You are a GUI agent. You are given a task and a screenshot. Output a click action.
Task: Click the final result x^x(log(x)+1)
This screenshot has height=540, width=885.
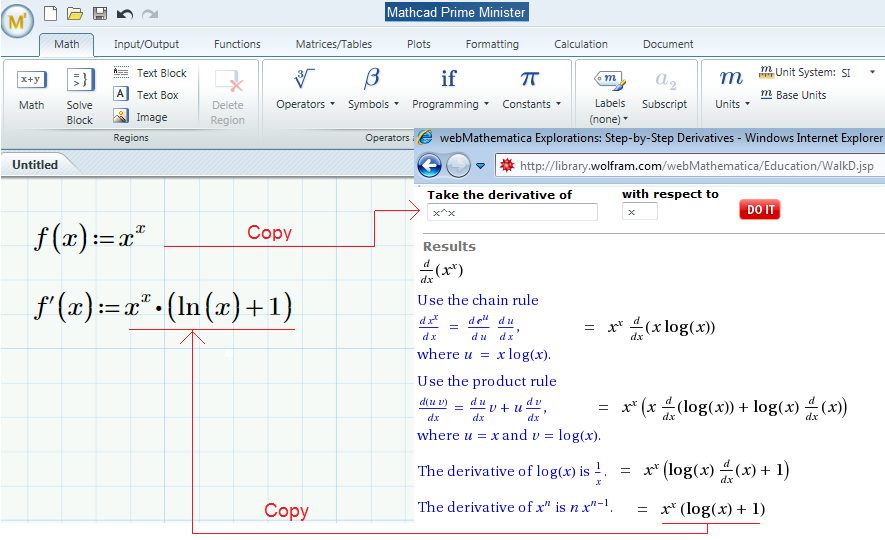pyautogui.click(x=713, y=509)
